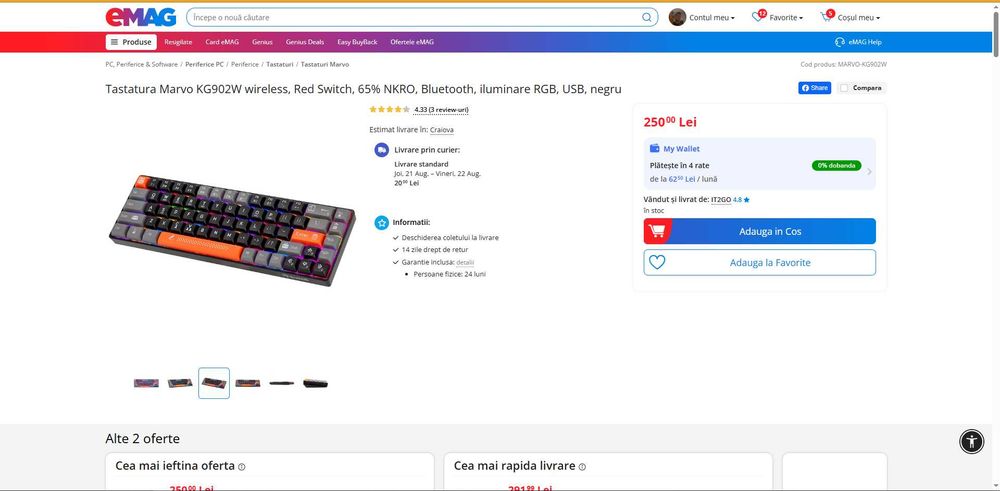Focus the search field Incepe o noua cautare
This screenshot has width=1000, height=491.
pos(415,17)
